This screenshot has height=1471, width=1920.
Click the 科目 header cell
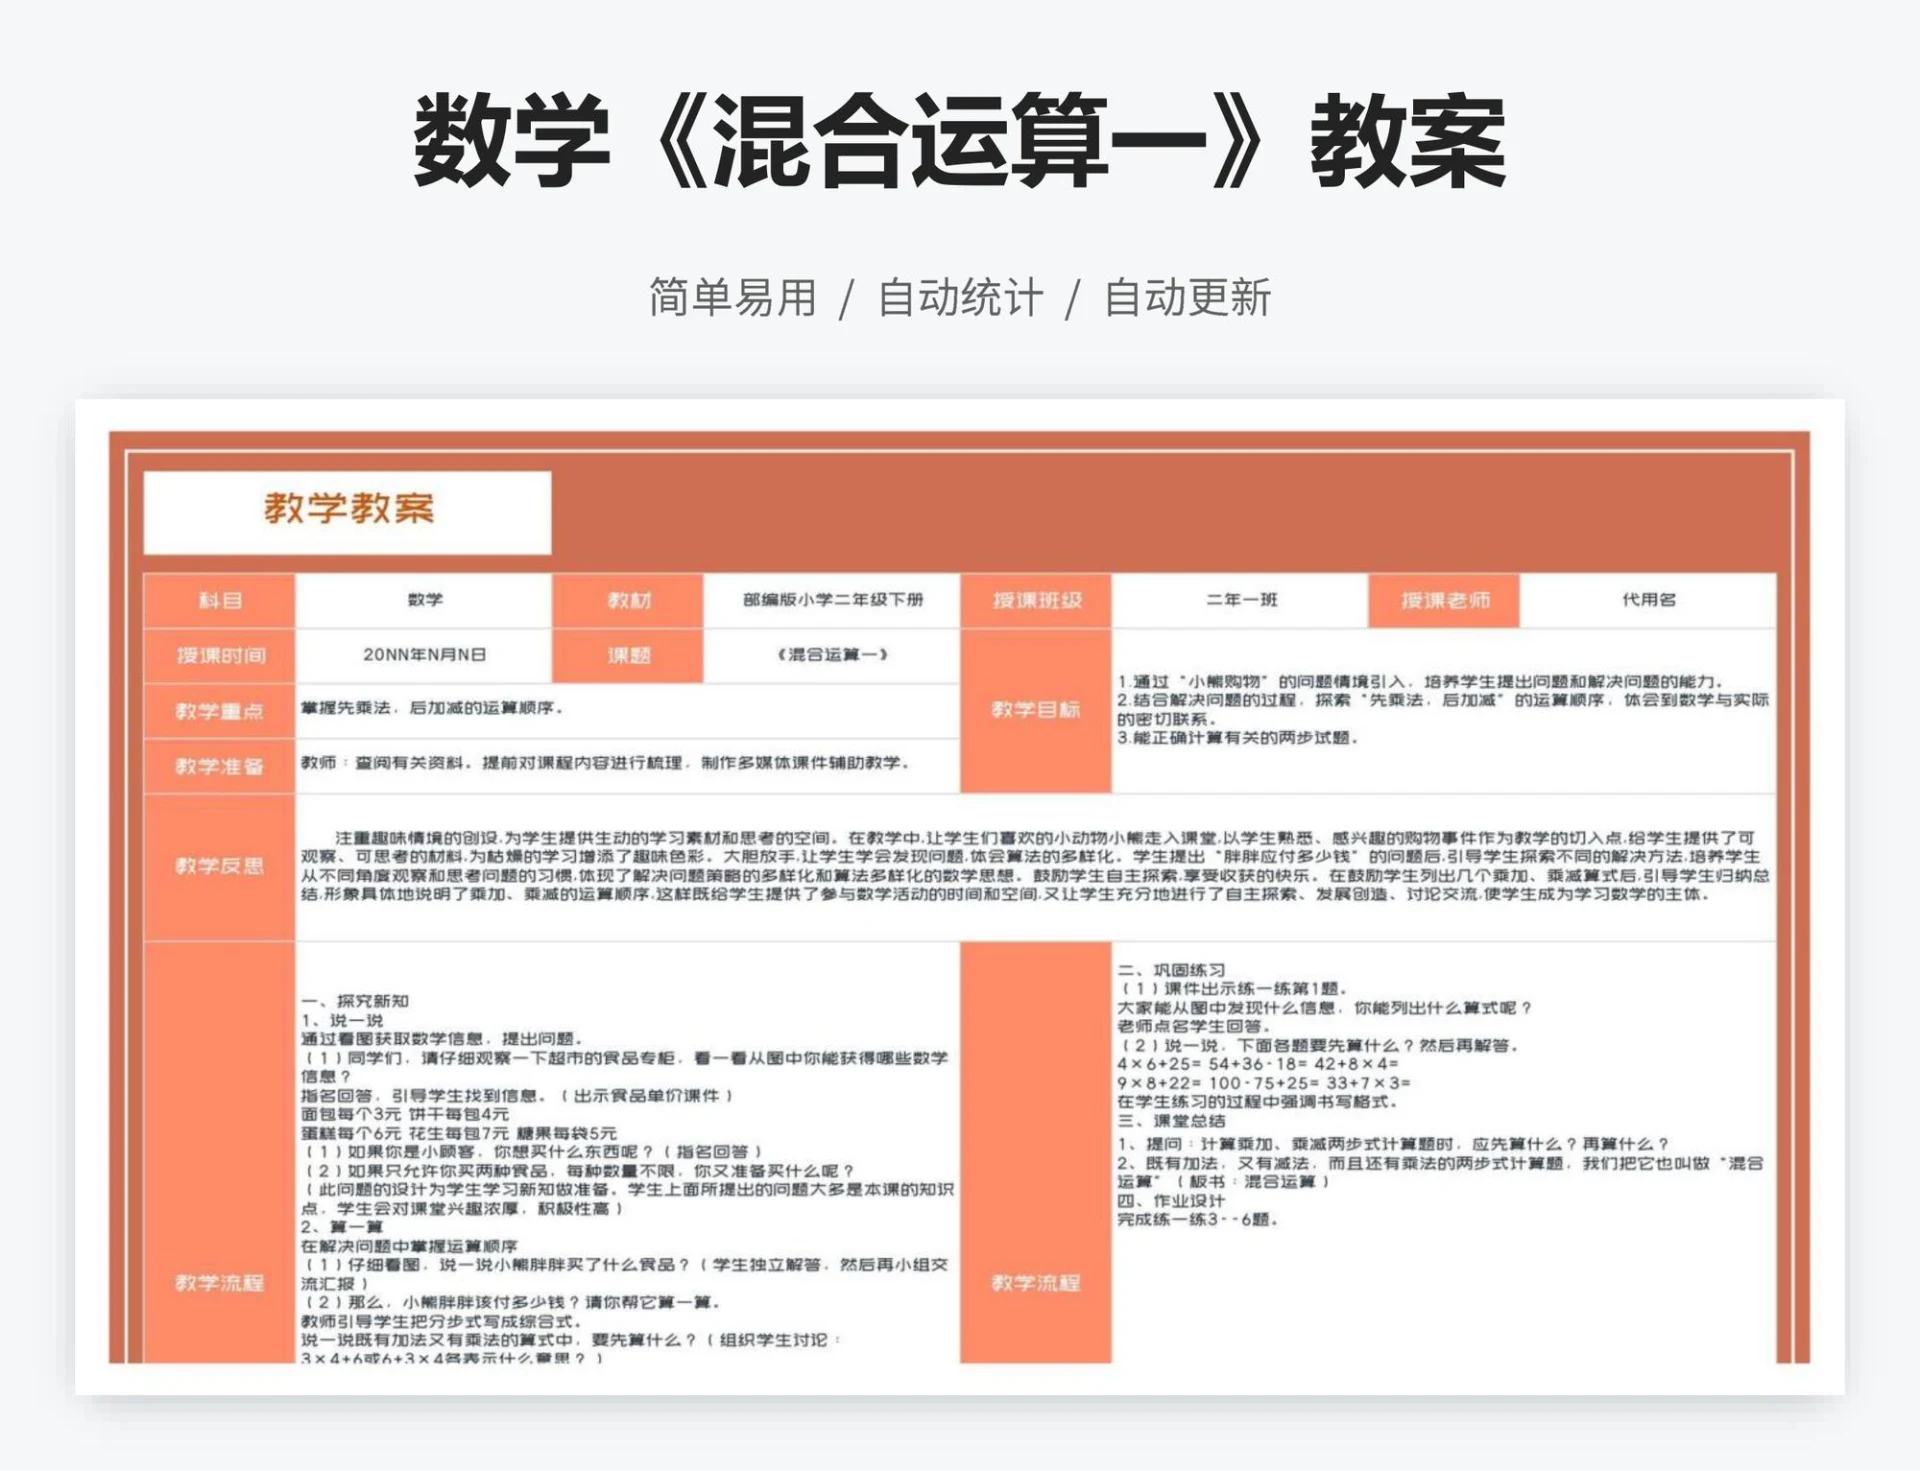[219, 599]
